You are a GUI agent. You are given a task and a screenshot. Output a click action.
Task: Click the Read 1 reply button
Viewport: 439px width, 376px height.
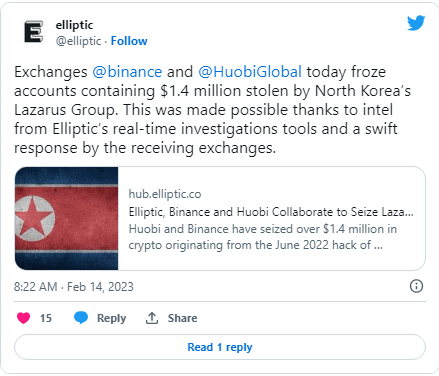click(x=220, y=347)
